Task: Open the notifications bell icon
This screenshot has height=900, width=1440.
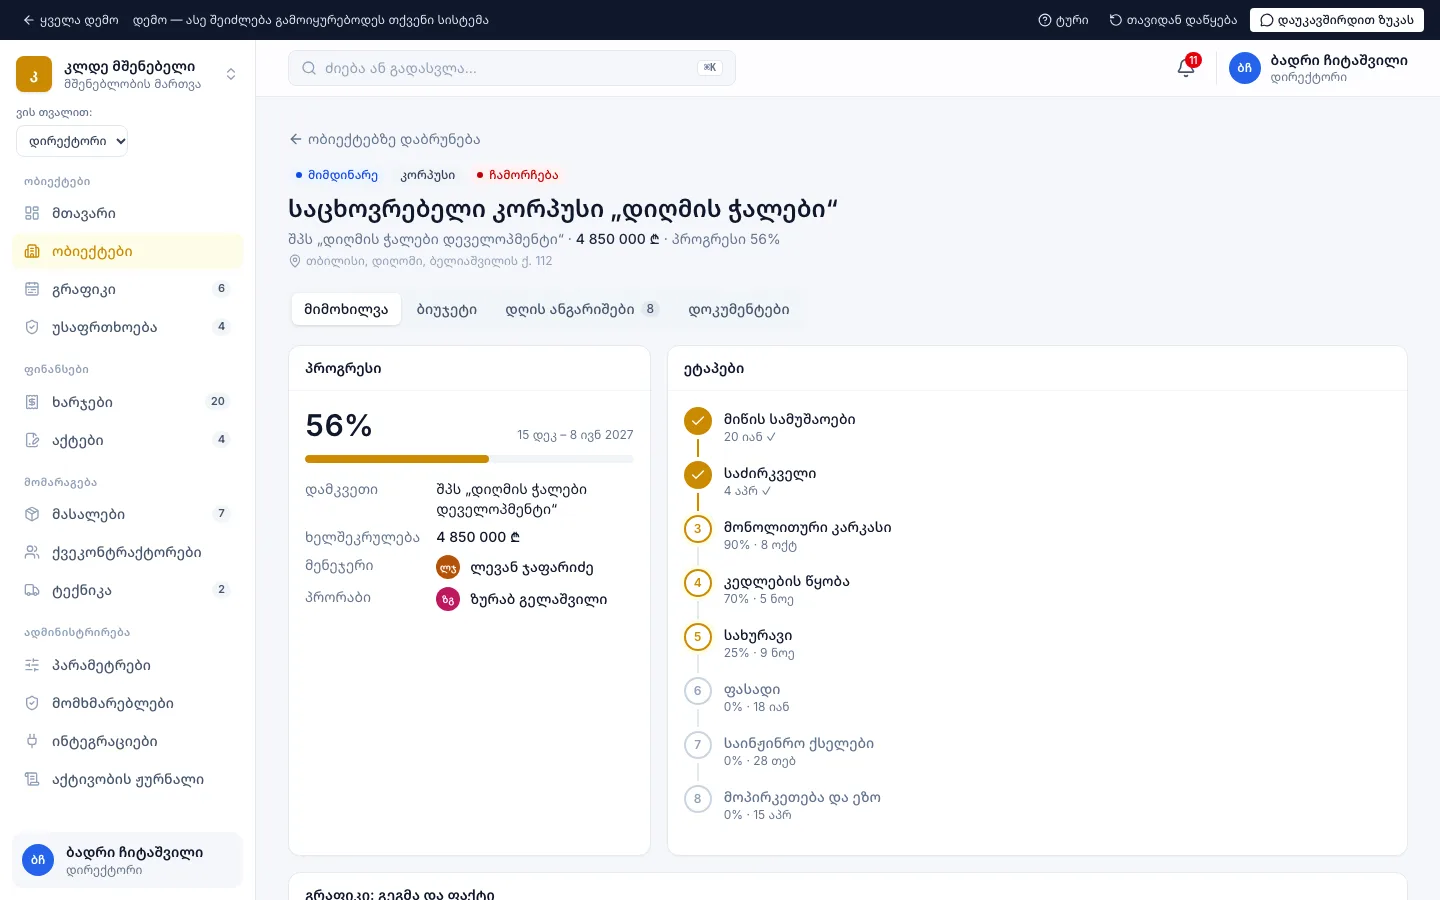Action: 1186,68
